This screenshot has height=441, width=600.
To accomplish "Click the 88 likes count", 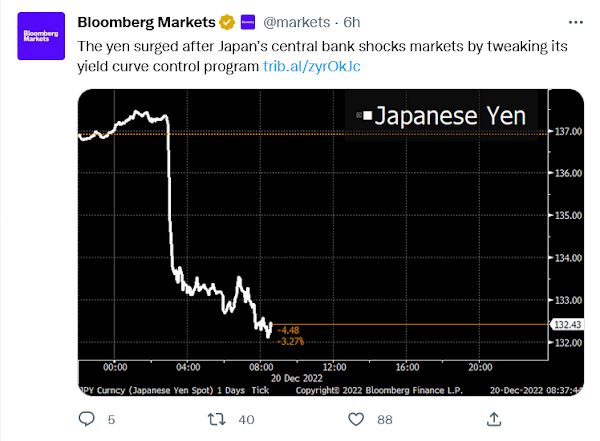I will click(385, 420).
